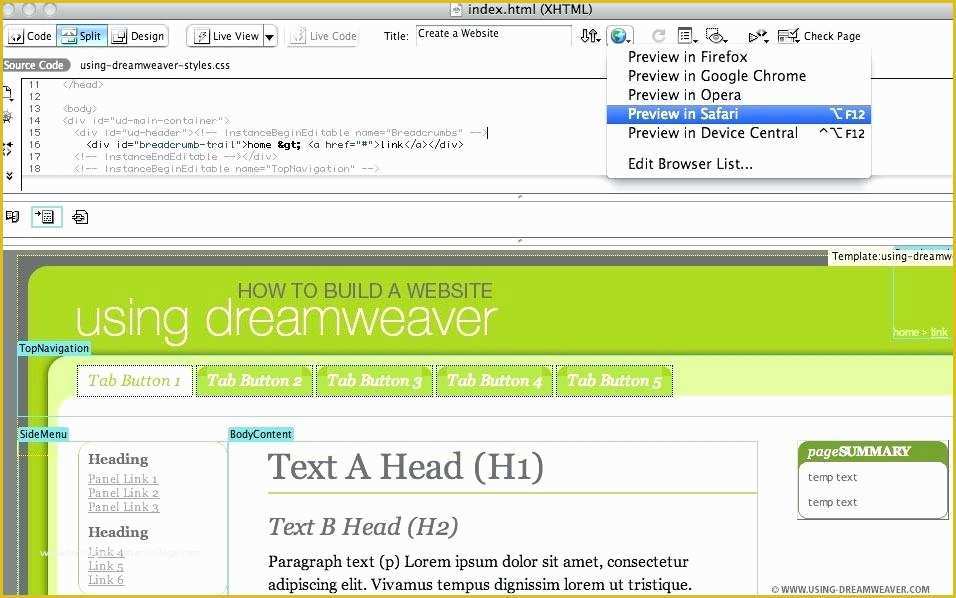Click the using dreamweaver banner title
This screenshot has width=956, height=598.
(286, 319)
